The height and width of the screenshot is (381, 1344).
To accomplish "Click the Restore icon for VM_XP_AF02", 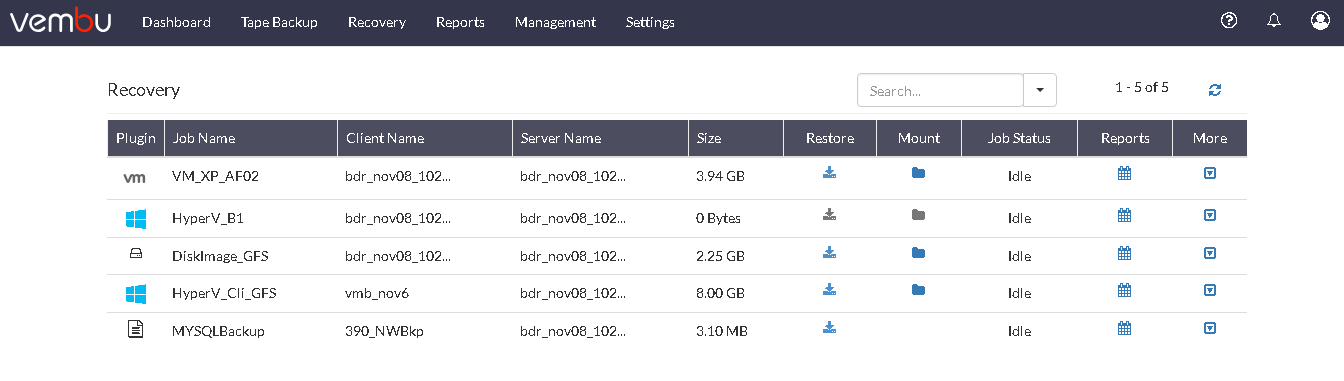I will tap(829, 173).
